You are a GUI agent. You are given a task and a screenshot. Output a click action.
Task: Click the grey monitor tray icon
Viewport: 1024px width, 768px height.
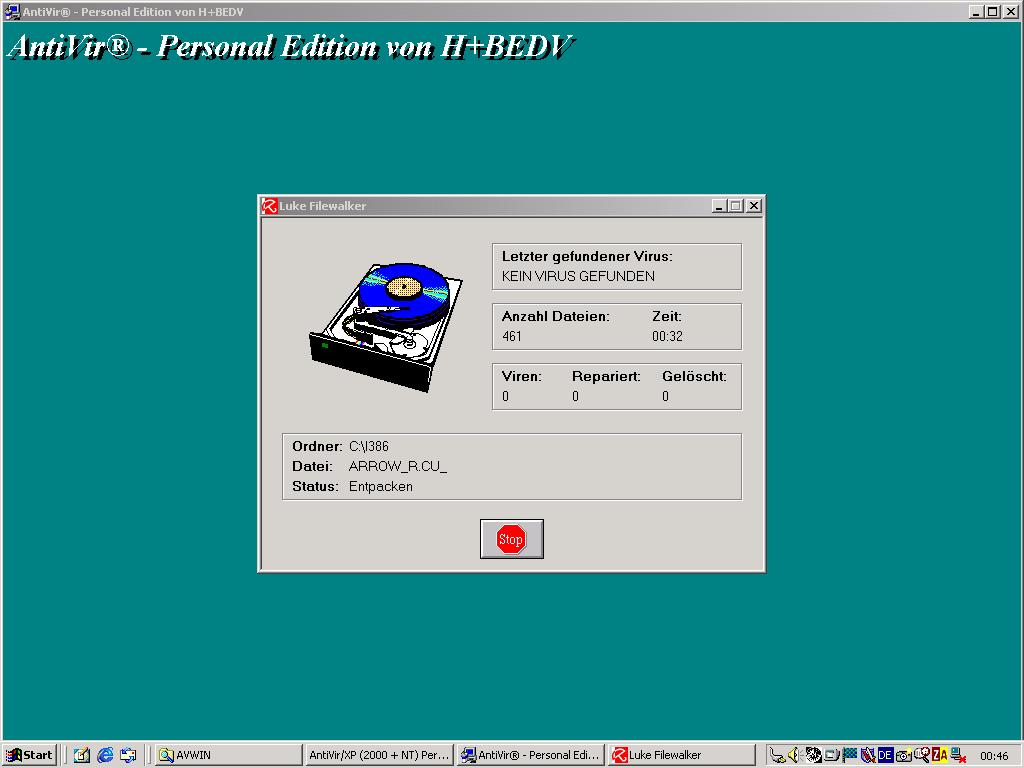[x=831, y=756]
